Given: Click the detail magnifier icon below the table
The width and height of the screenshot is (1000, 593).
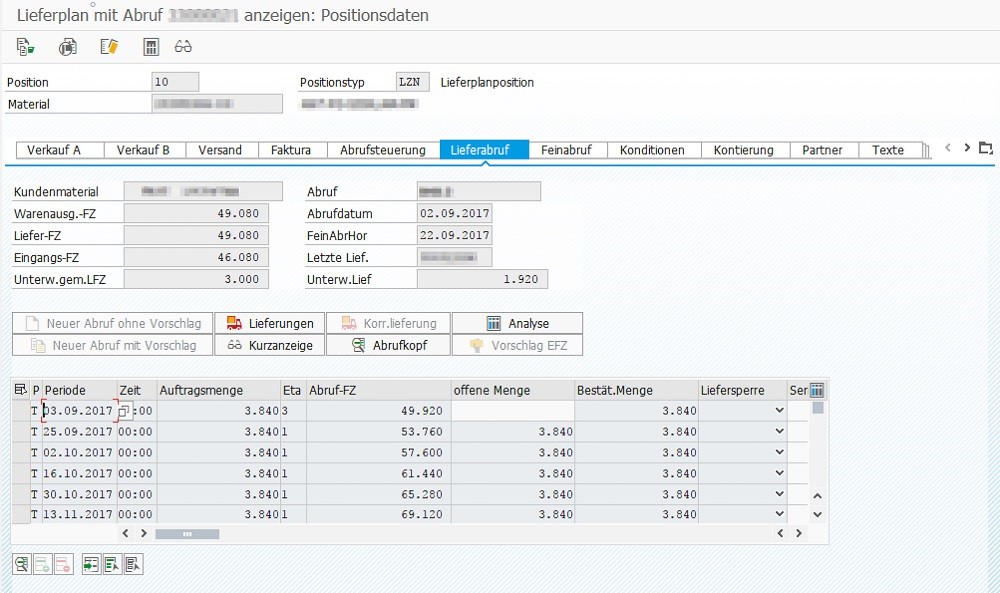Looking at the screenshot, I should [x=22, y=564].
